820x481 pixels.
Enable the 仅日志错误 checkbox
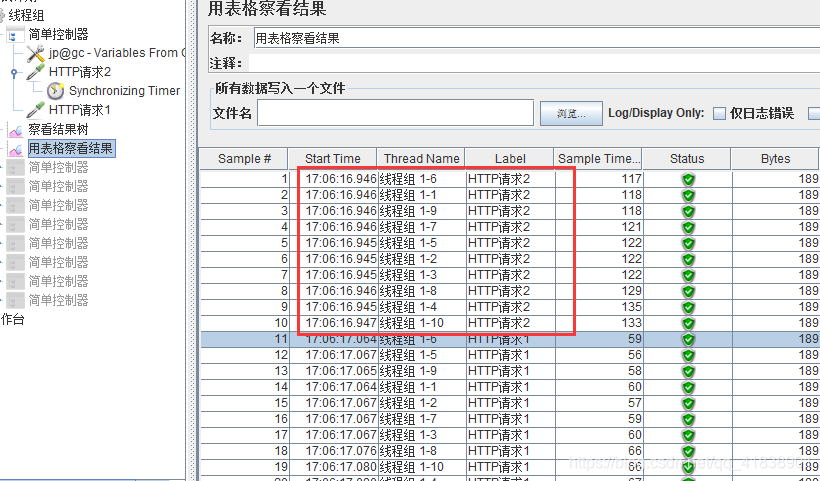pyautogui.click(x=720, y=113)
